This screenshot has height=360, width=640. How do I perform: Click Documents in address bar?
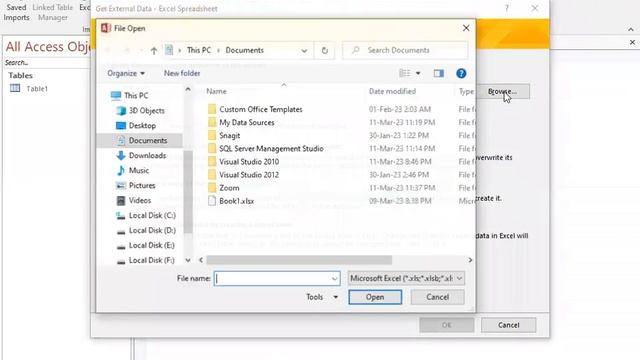pos(244,51)
